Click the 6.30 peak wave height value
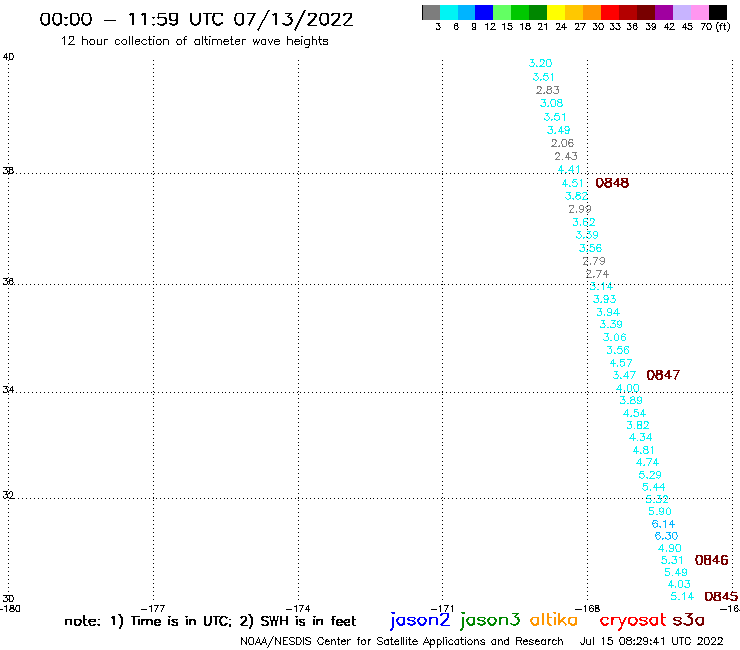Image resolution: width=740 pixels, height=650 pixels. pos(666,536)
